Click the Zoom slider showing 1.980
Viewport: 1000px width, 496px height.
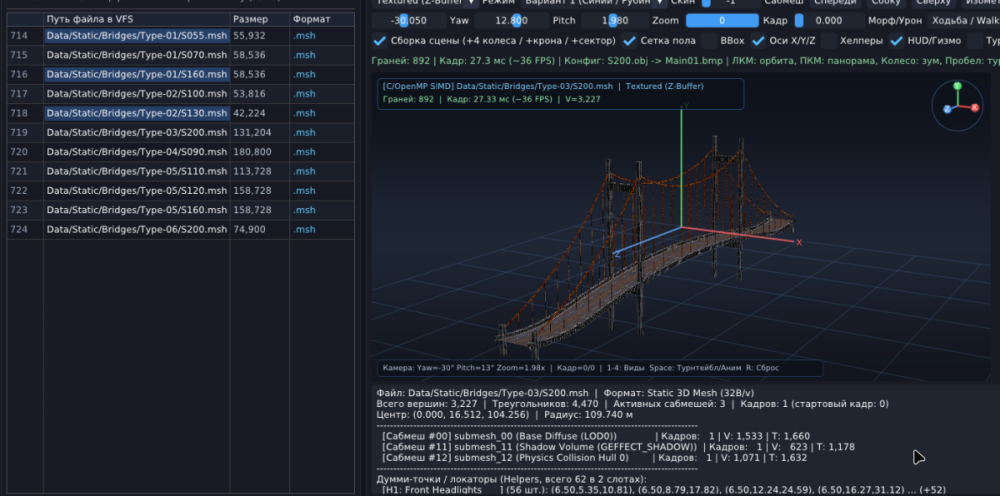(614, 20)
